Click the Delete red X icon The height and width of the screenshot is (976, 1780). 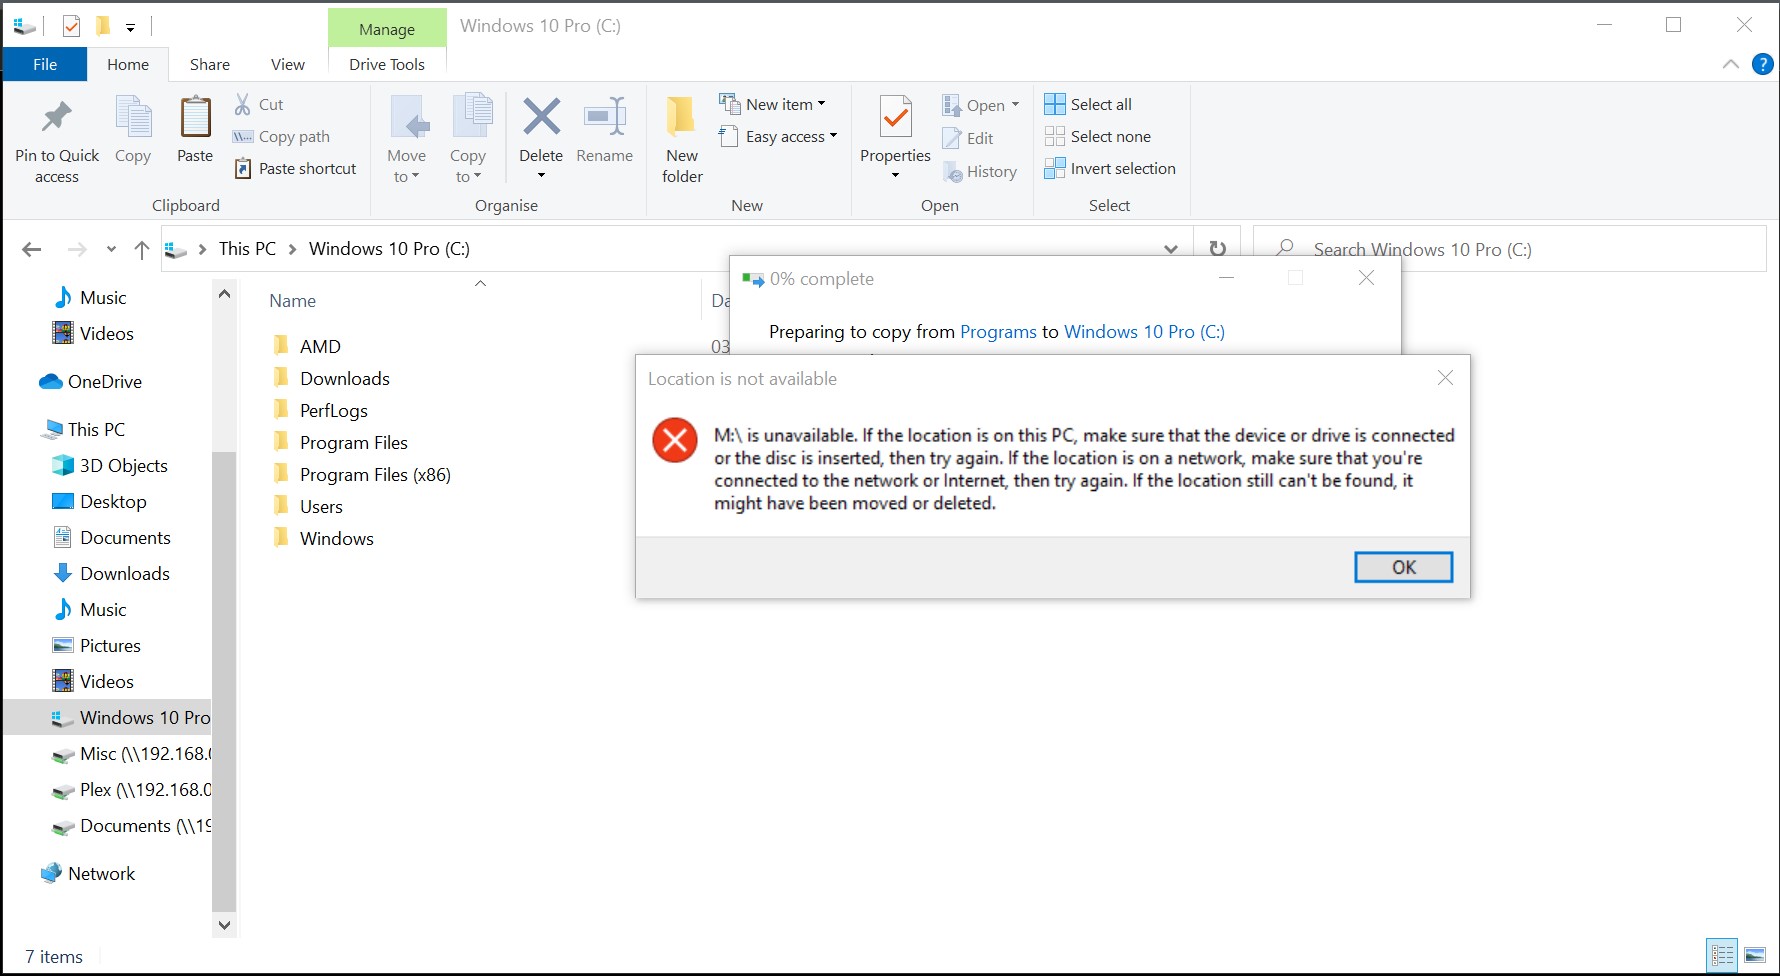541,117
